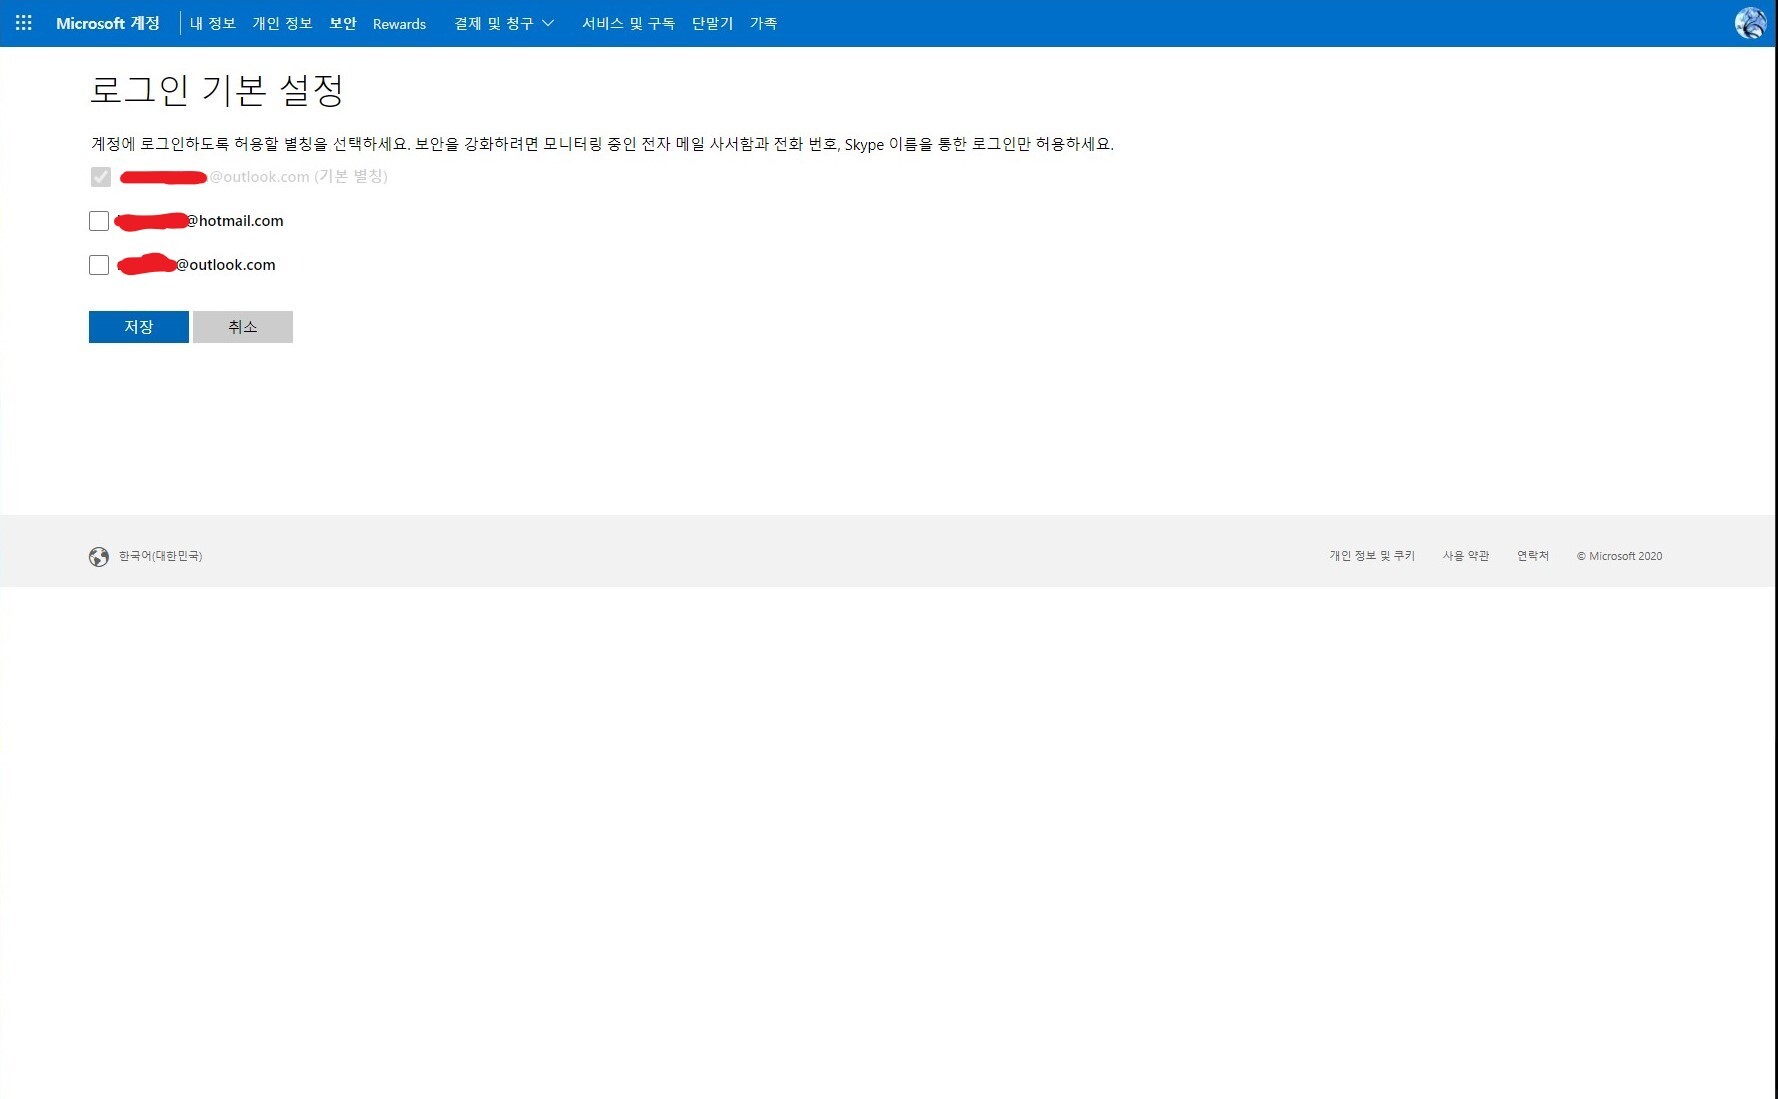
Task: Go to the 내 정보 tab
Action: [x=213, y=23]
